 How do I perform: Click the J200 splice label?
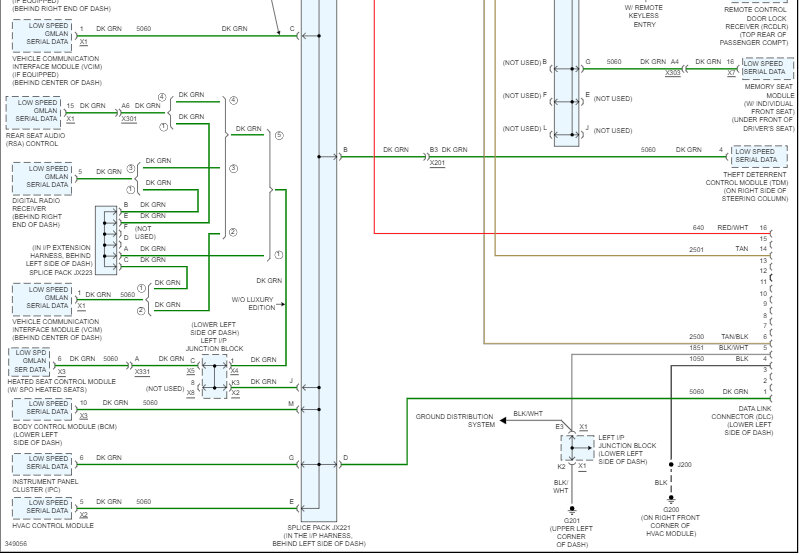point(684,465)
